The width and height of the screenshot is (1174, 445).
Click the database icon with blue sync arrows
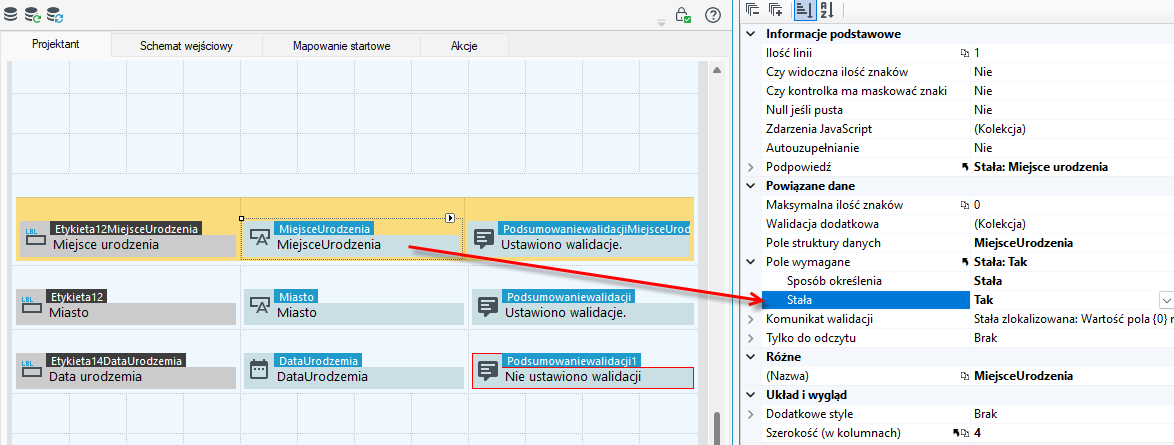click(55, 13)
